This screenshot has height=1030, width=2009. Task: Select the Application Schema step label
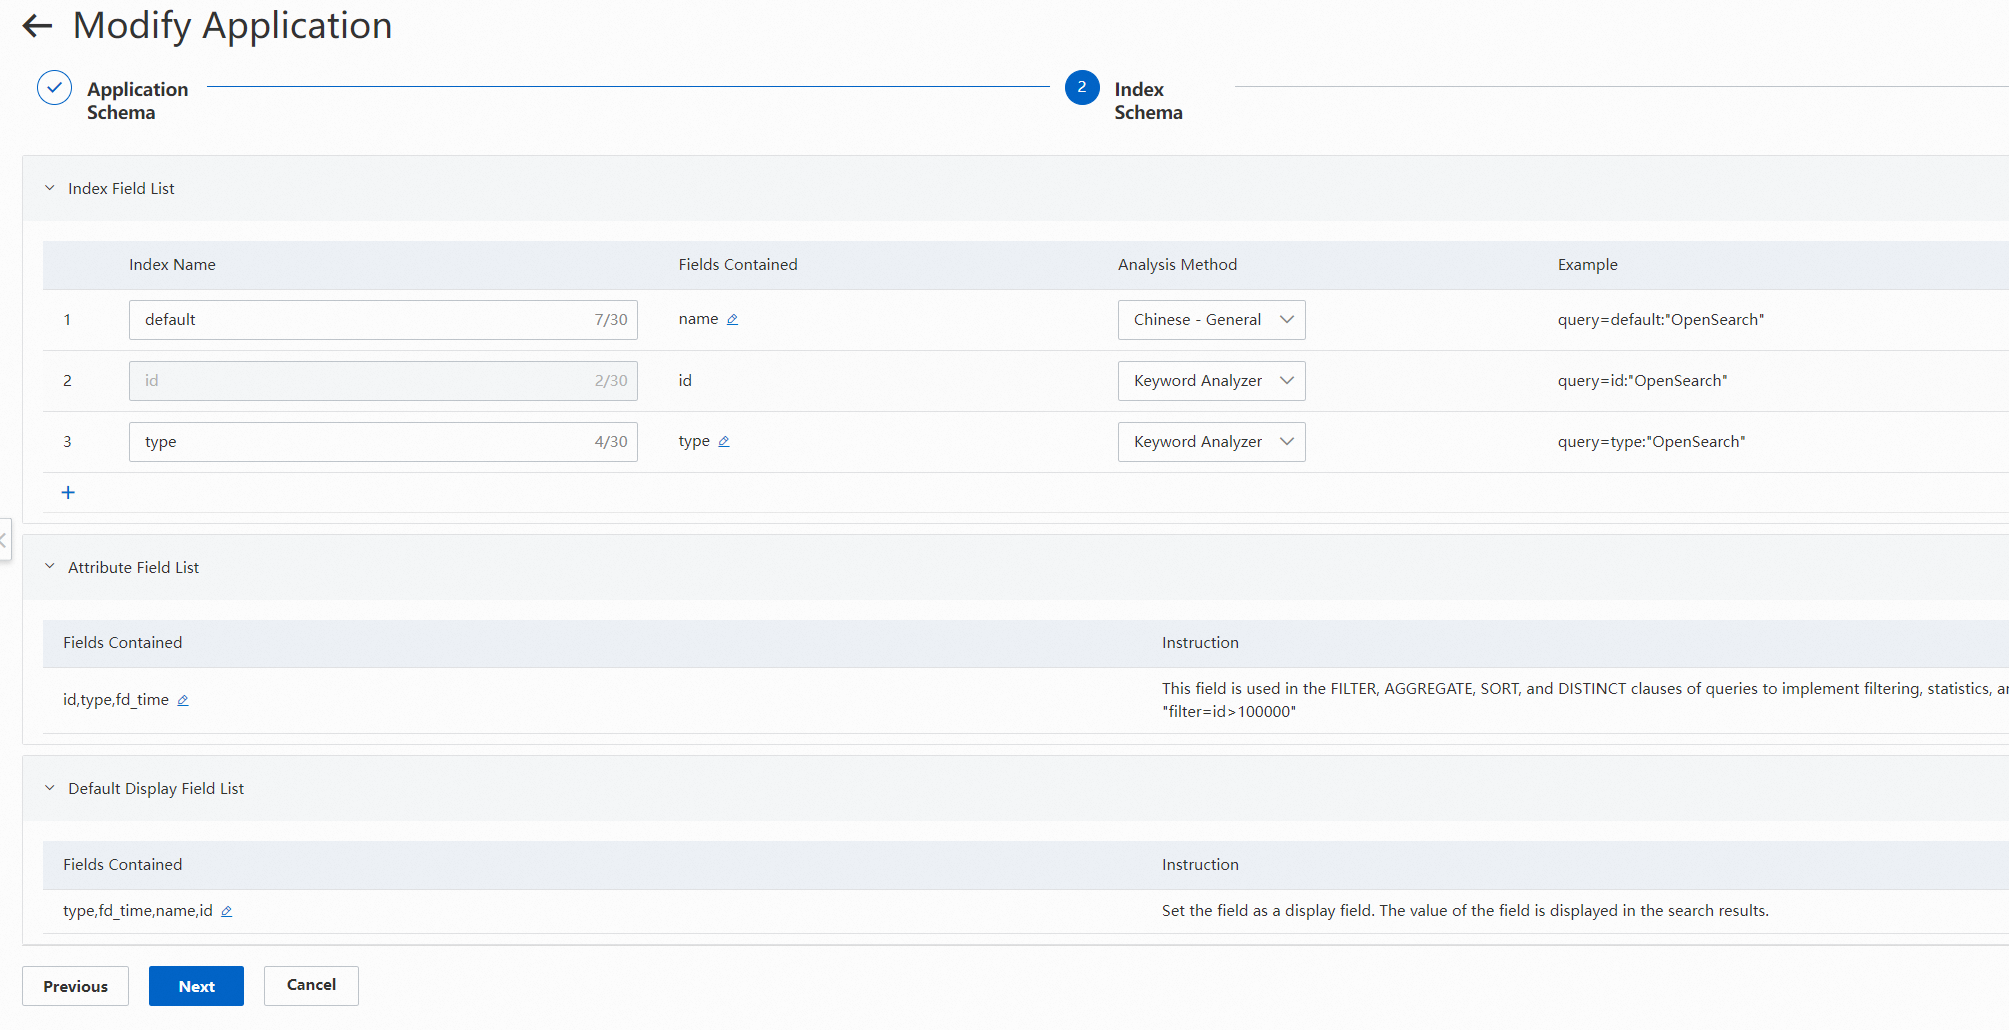point(137,101)
